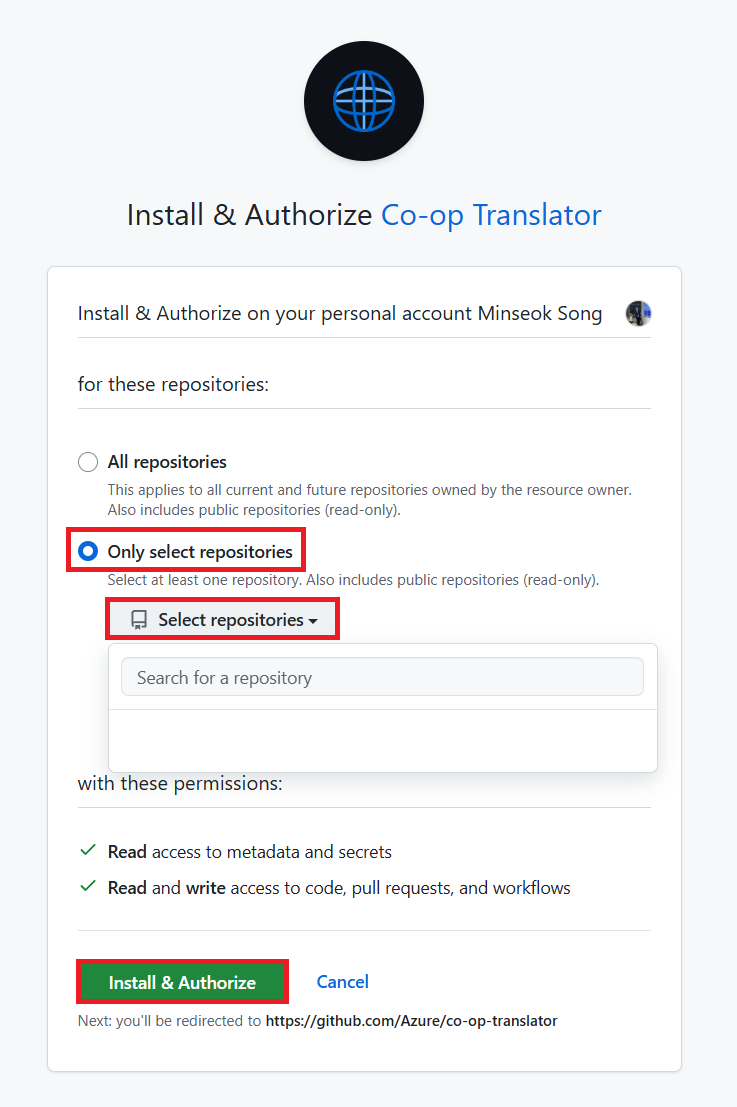Click the repository book icon on Select repositories
The width and height of the screenshot is (737, 1107).
pyautogui.click(x=138, y=619)
